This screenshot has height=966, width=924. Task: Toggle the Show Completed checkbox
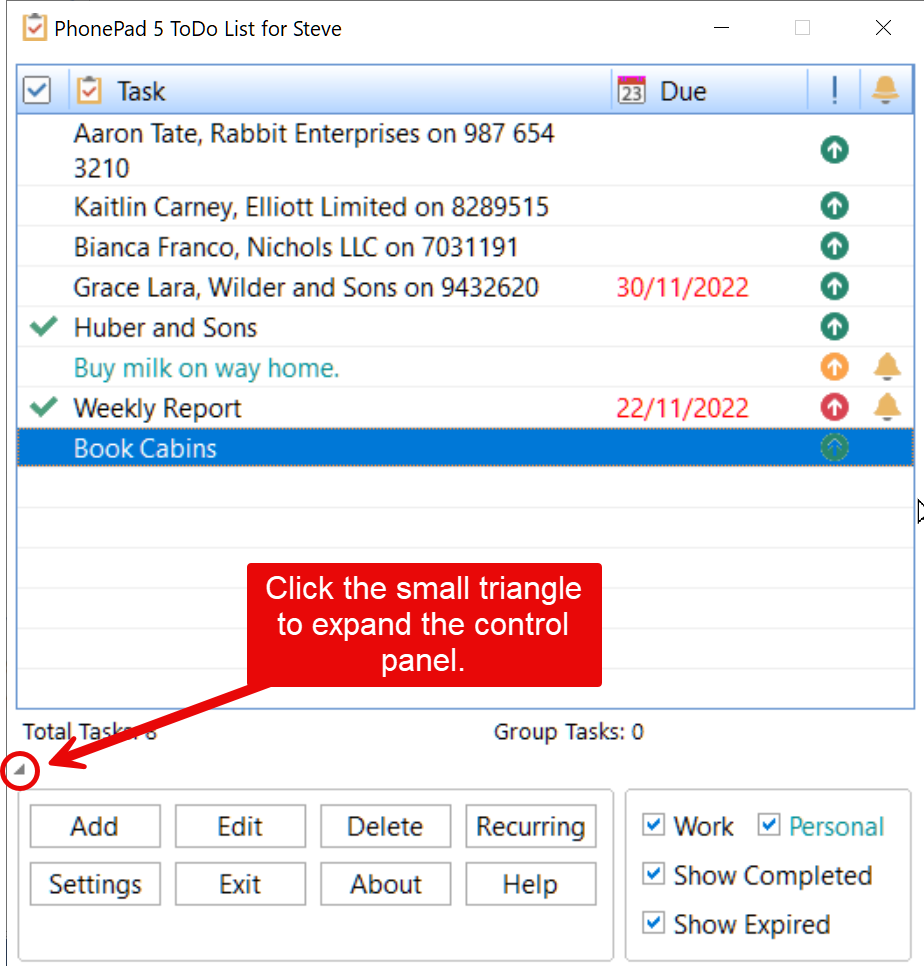[653, 874]
